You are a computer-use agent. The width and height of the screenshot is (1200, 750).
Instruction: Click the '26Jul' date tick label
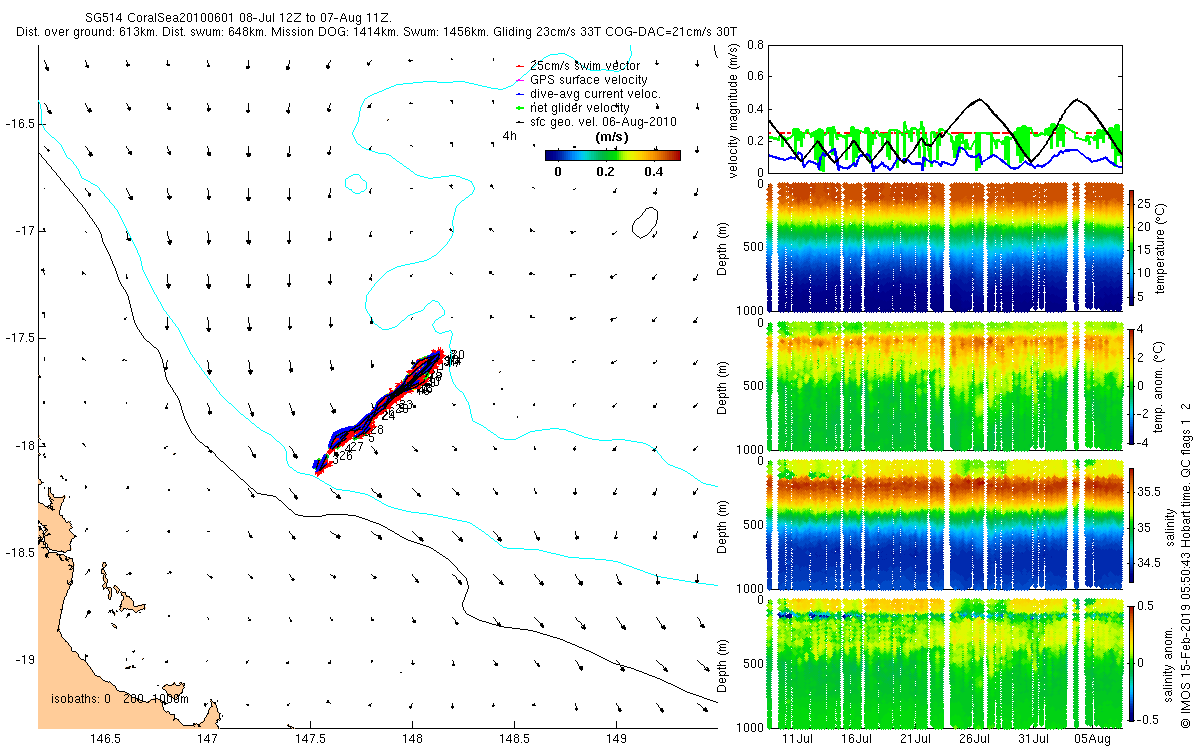tap(974, 739)
